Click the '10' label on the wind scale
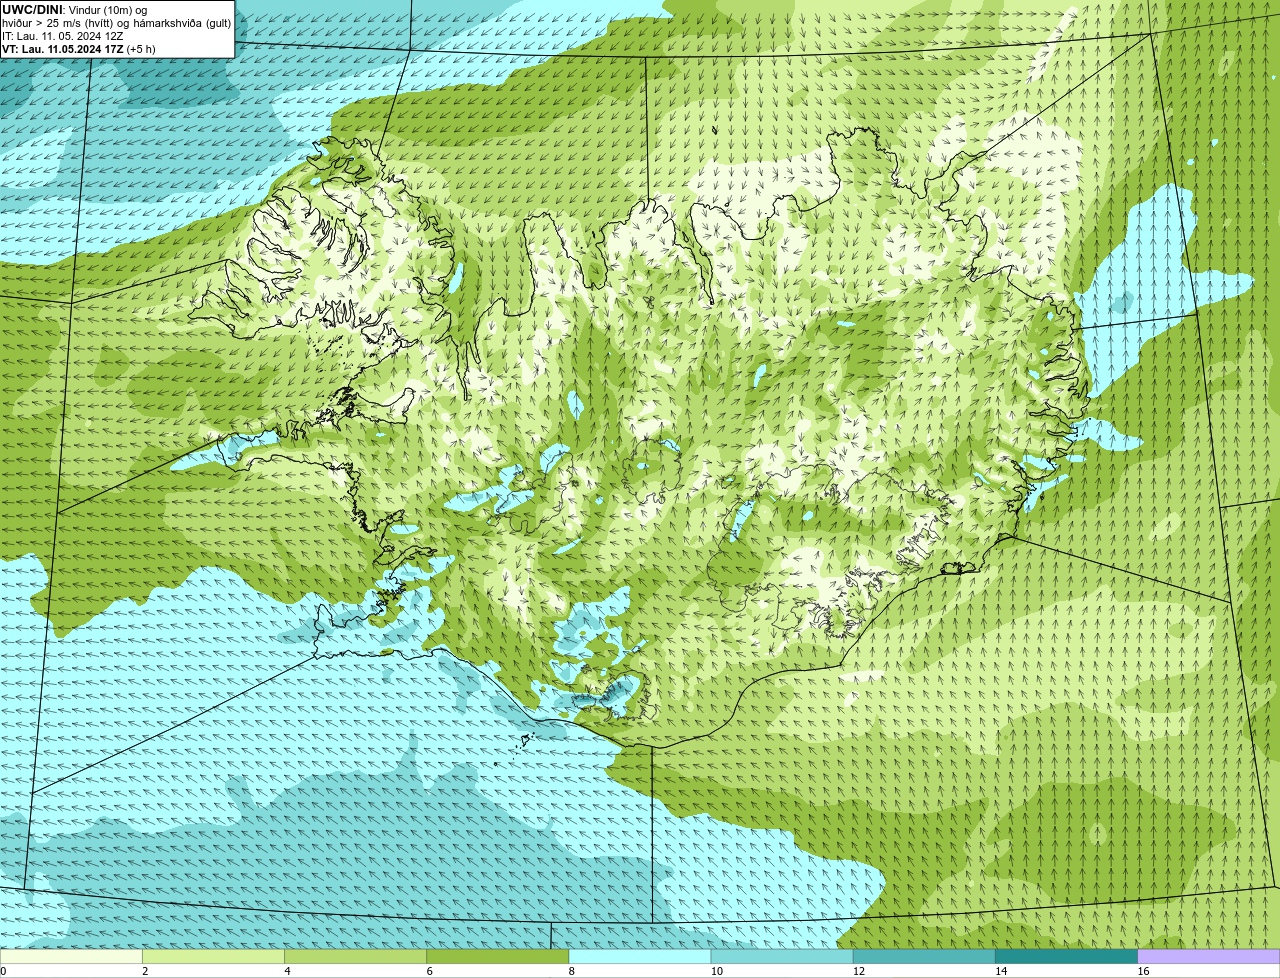1280x978 pixels. [716, 971]
